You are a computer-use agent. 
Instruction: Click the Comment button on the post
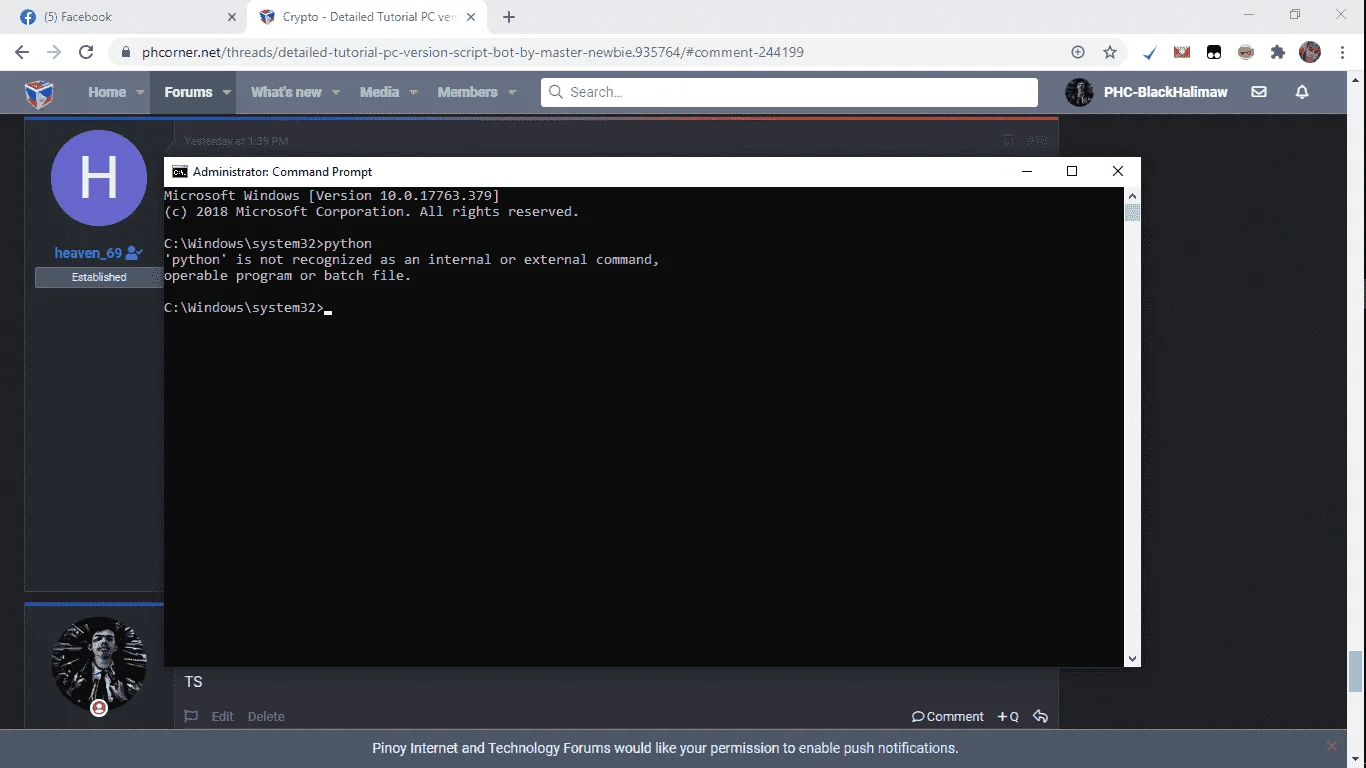coord(948,716)
